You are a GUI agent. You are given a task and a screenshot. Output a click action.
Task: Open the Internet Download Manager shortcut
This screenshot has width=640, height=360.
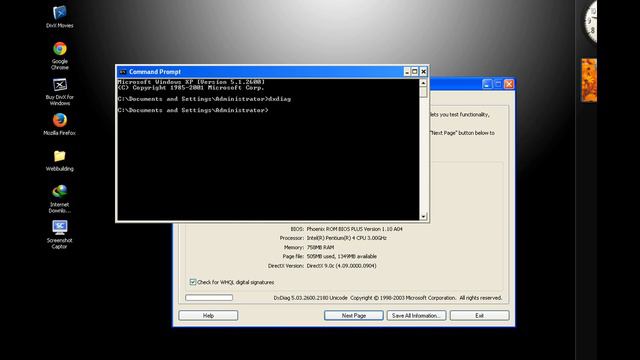point(60,199)
